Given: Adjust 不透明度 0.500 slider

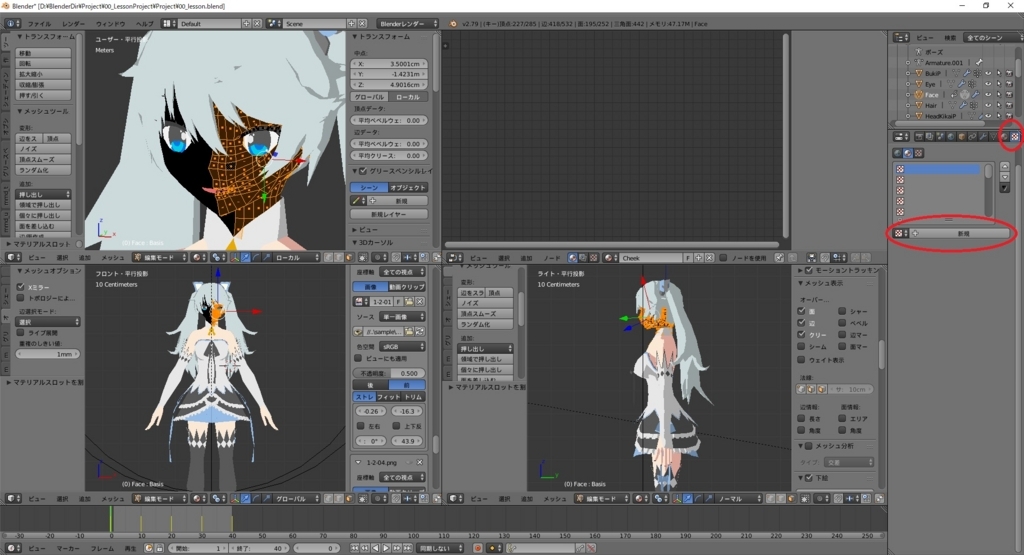Looking at the screenshot, I should click(x=389, y=373).
